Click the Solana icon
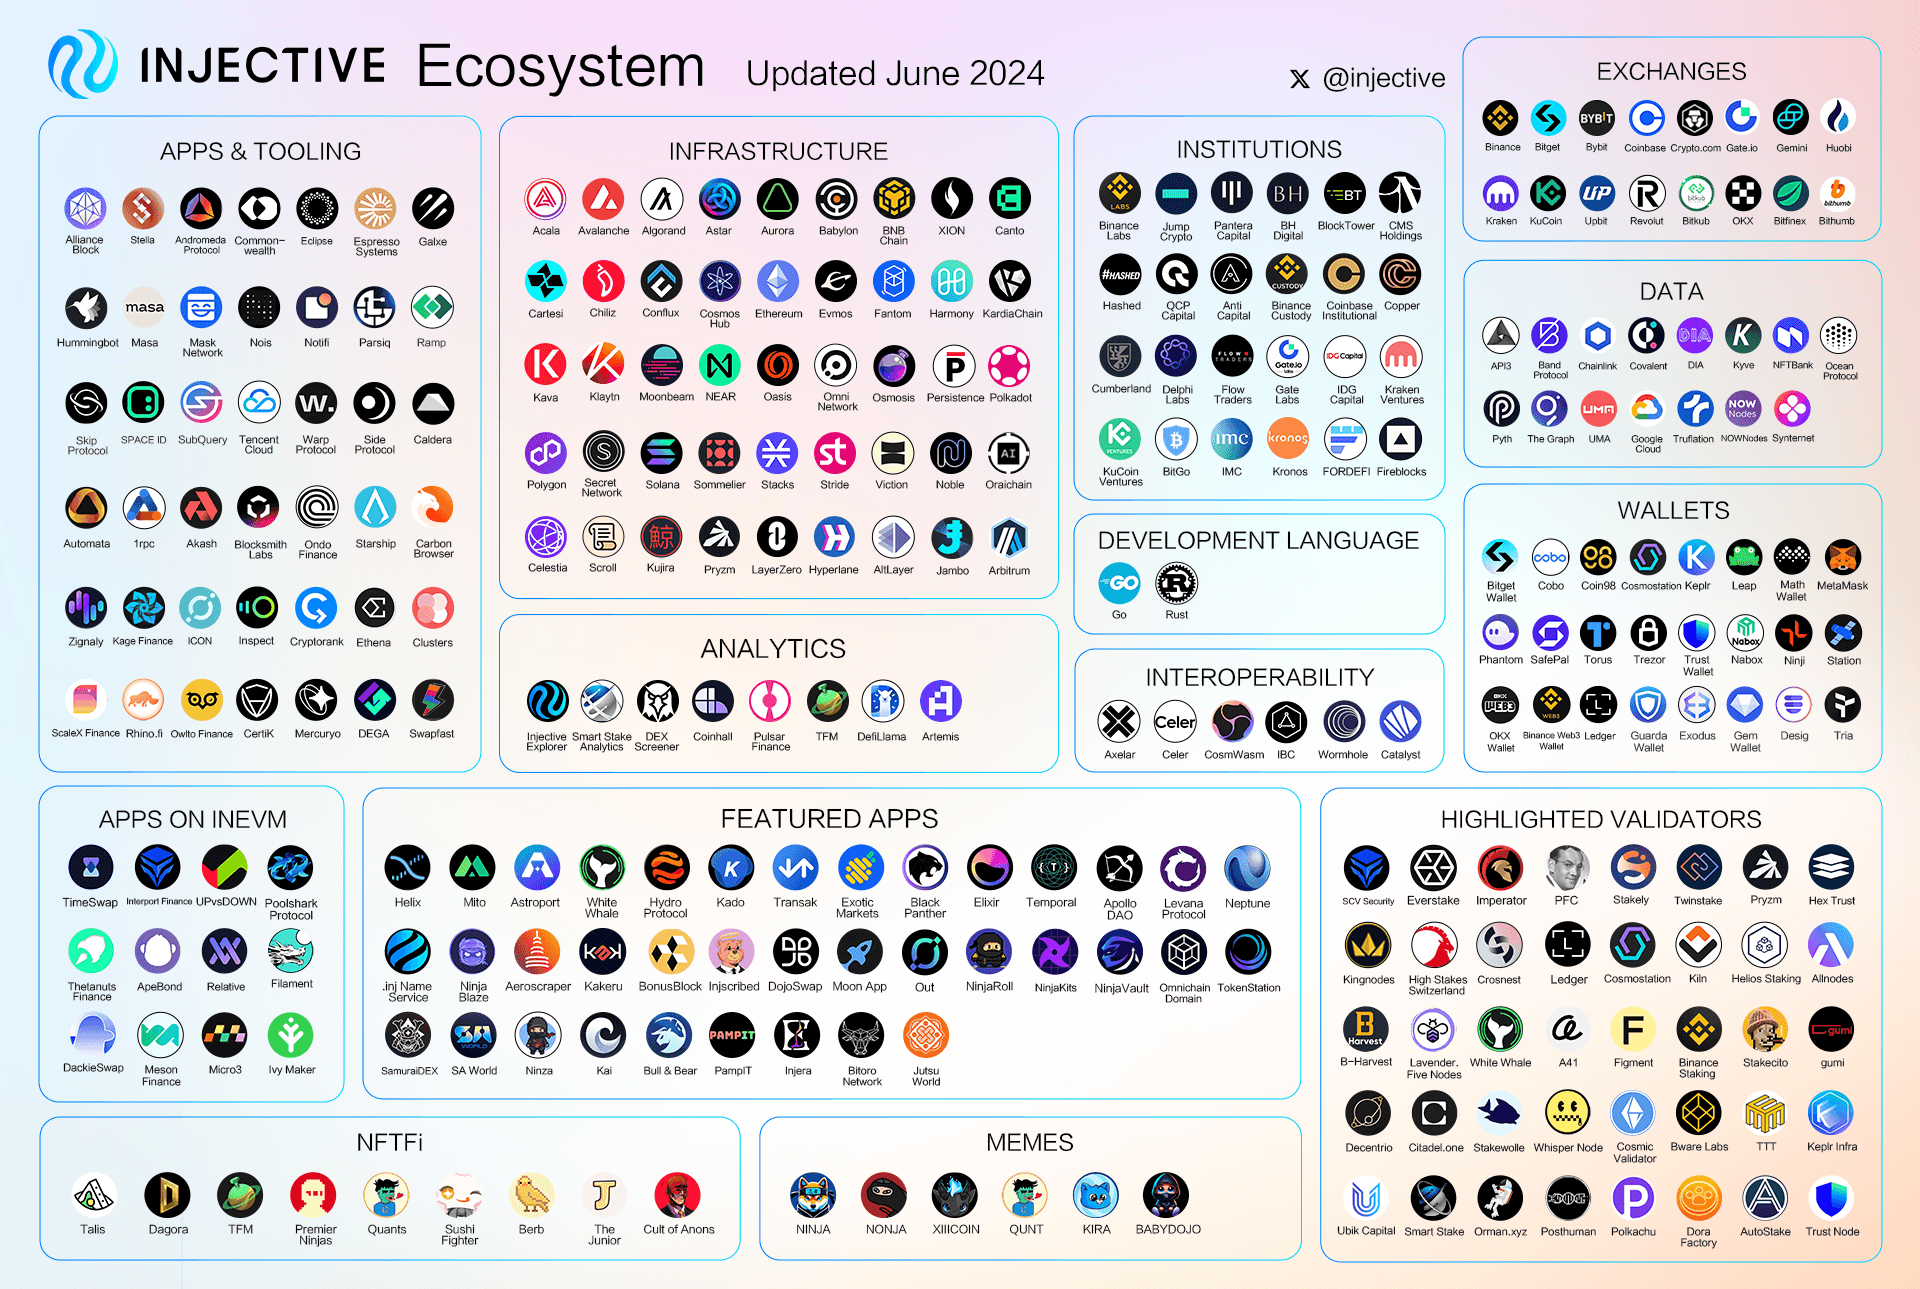The image size is (1920, 1289). tap(662, 453)
